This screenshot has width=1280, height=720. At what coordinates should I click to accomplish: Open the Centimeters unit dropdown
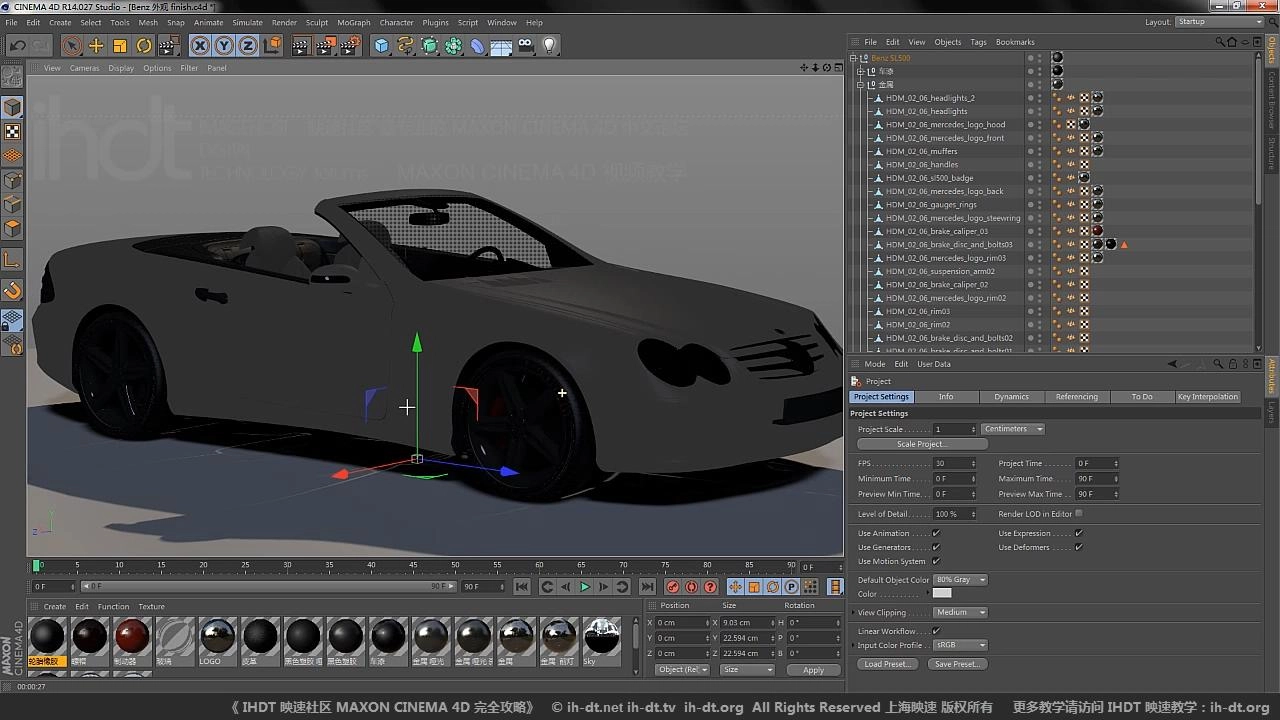(x=1013, y=429)
